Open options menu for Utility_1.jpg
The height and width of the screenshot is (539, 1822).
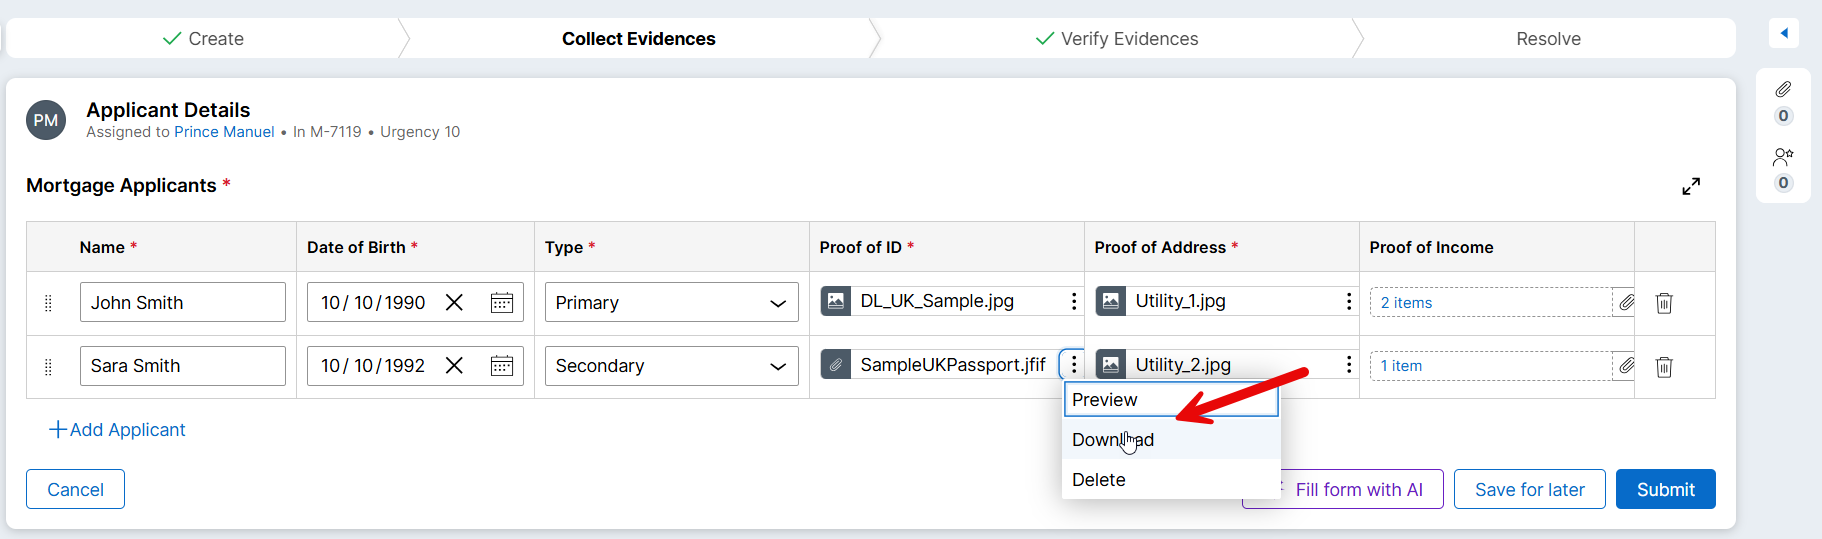[x=1349, y=301]
